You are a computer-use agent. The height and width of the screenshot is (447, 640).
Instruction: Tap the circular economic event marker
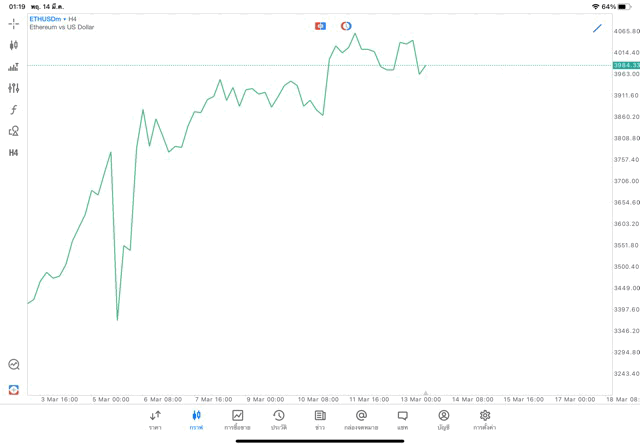(x=346, y=26)
